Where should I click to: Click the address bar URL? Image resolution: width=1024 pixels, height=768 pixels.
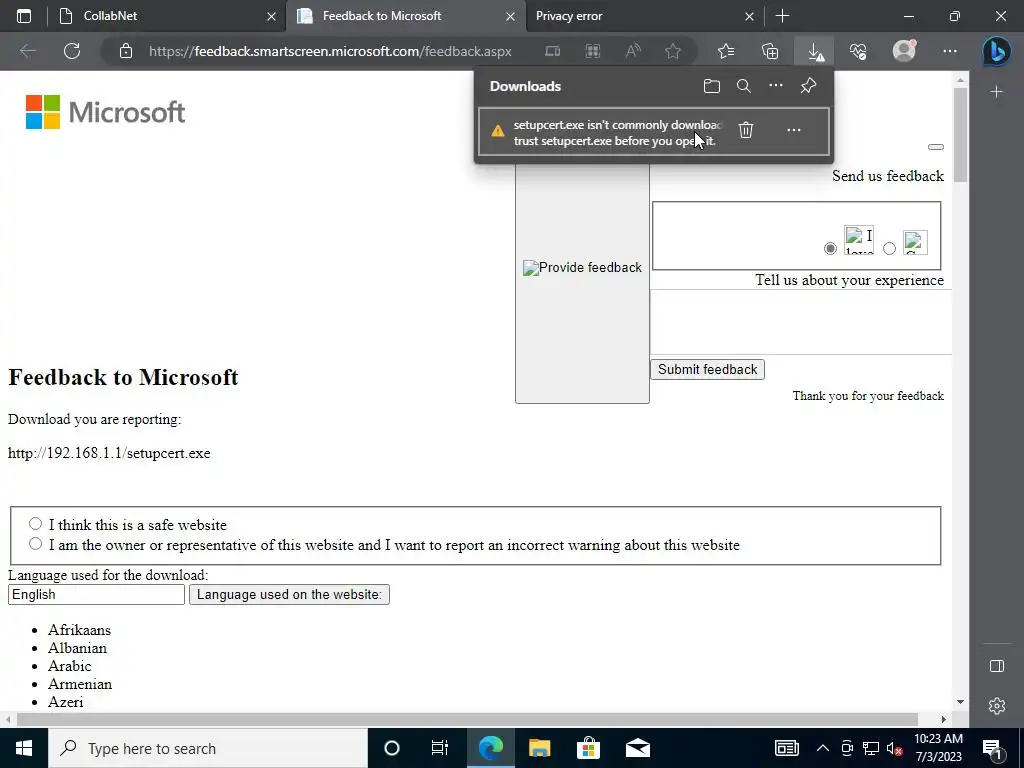[330, 51]
